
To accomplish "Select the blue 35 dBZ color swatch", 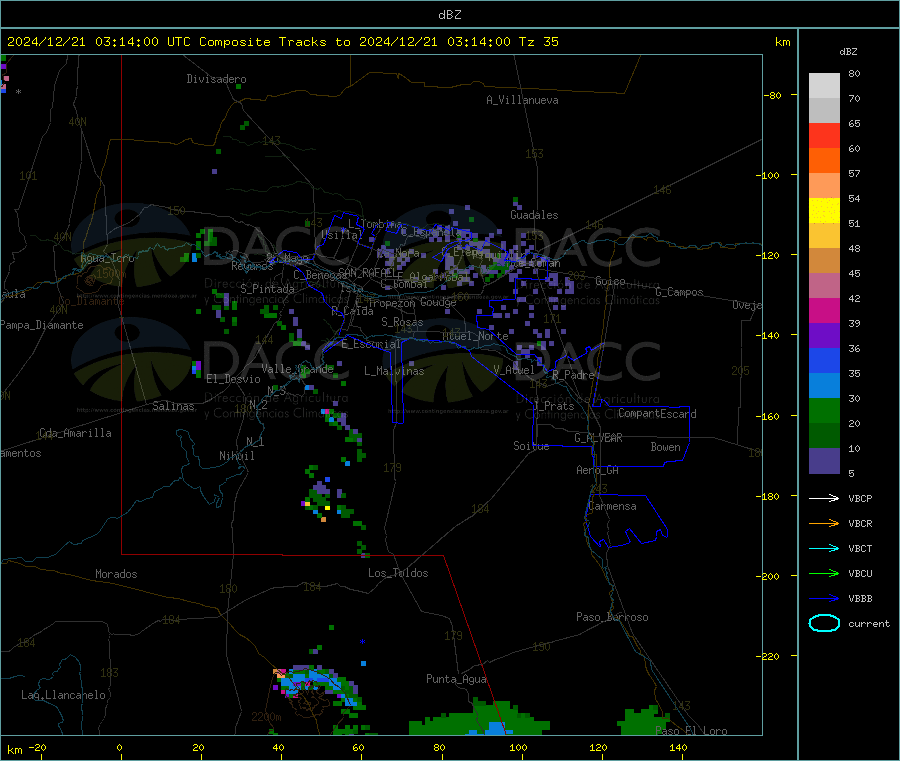I will point(824,360).
